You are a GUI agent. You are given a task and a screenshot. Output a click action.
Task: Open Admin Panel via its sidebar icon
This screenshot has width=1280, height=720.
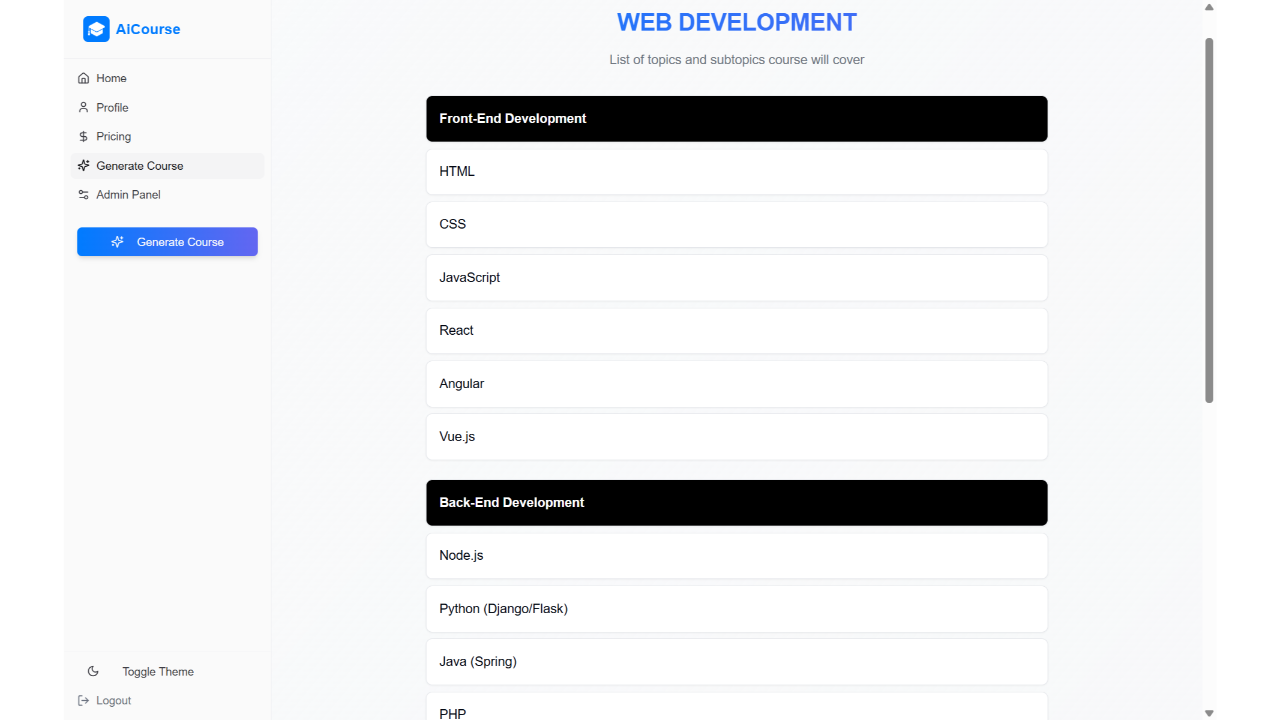pyautogui.click(x=84, y=194)
